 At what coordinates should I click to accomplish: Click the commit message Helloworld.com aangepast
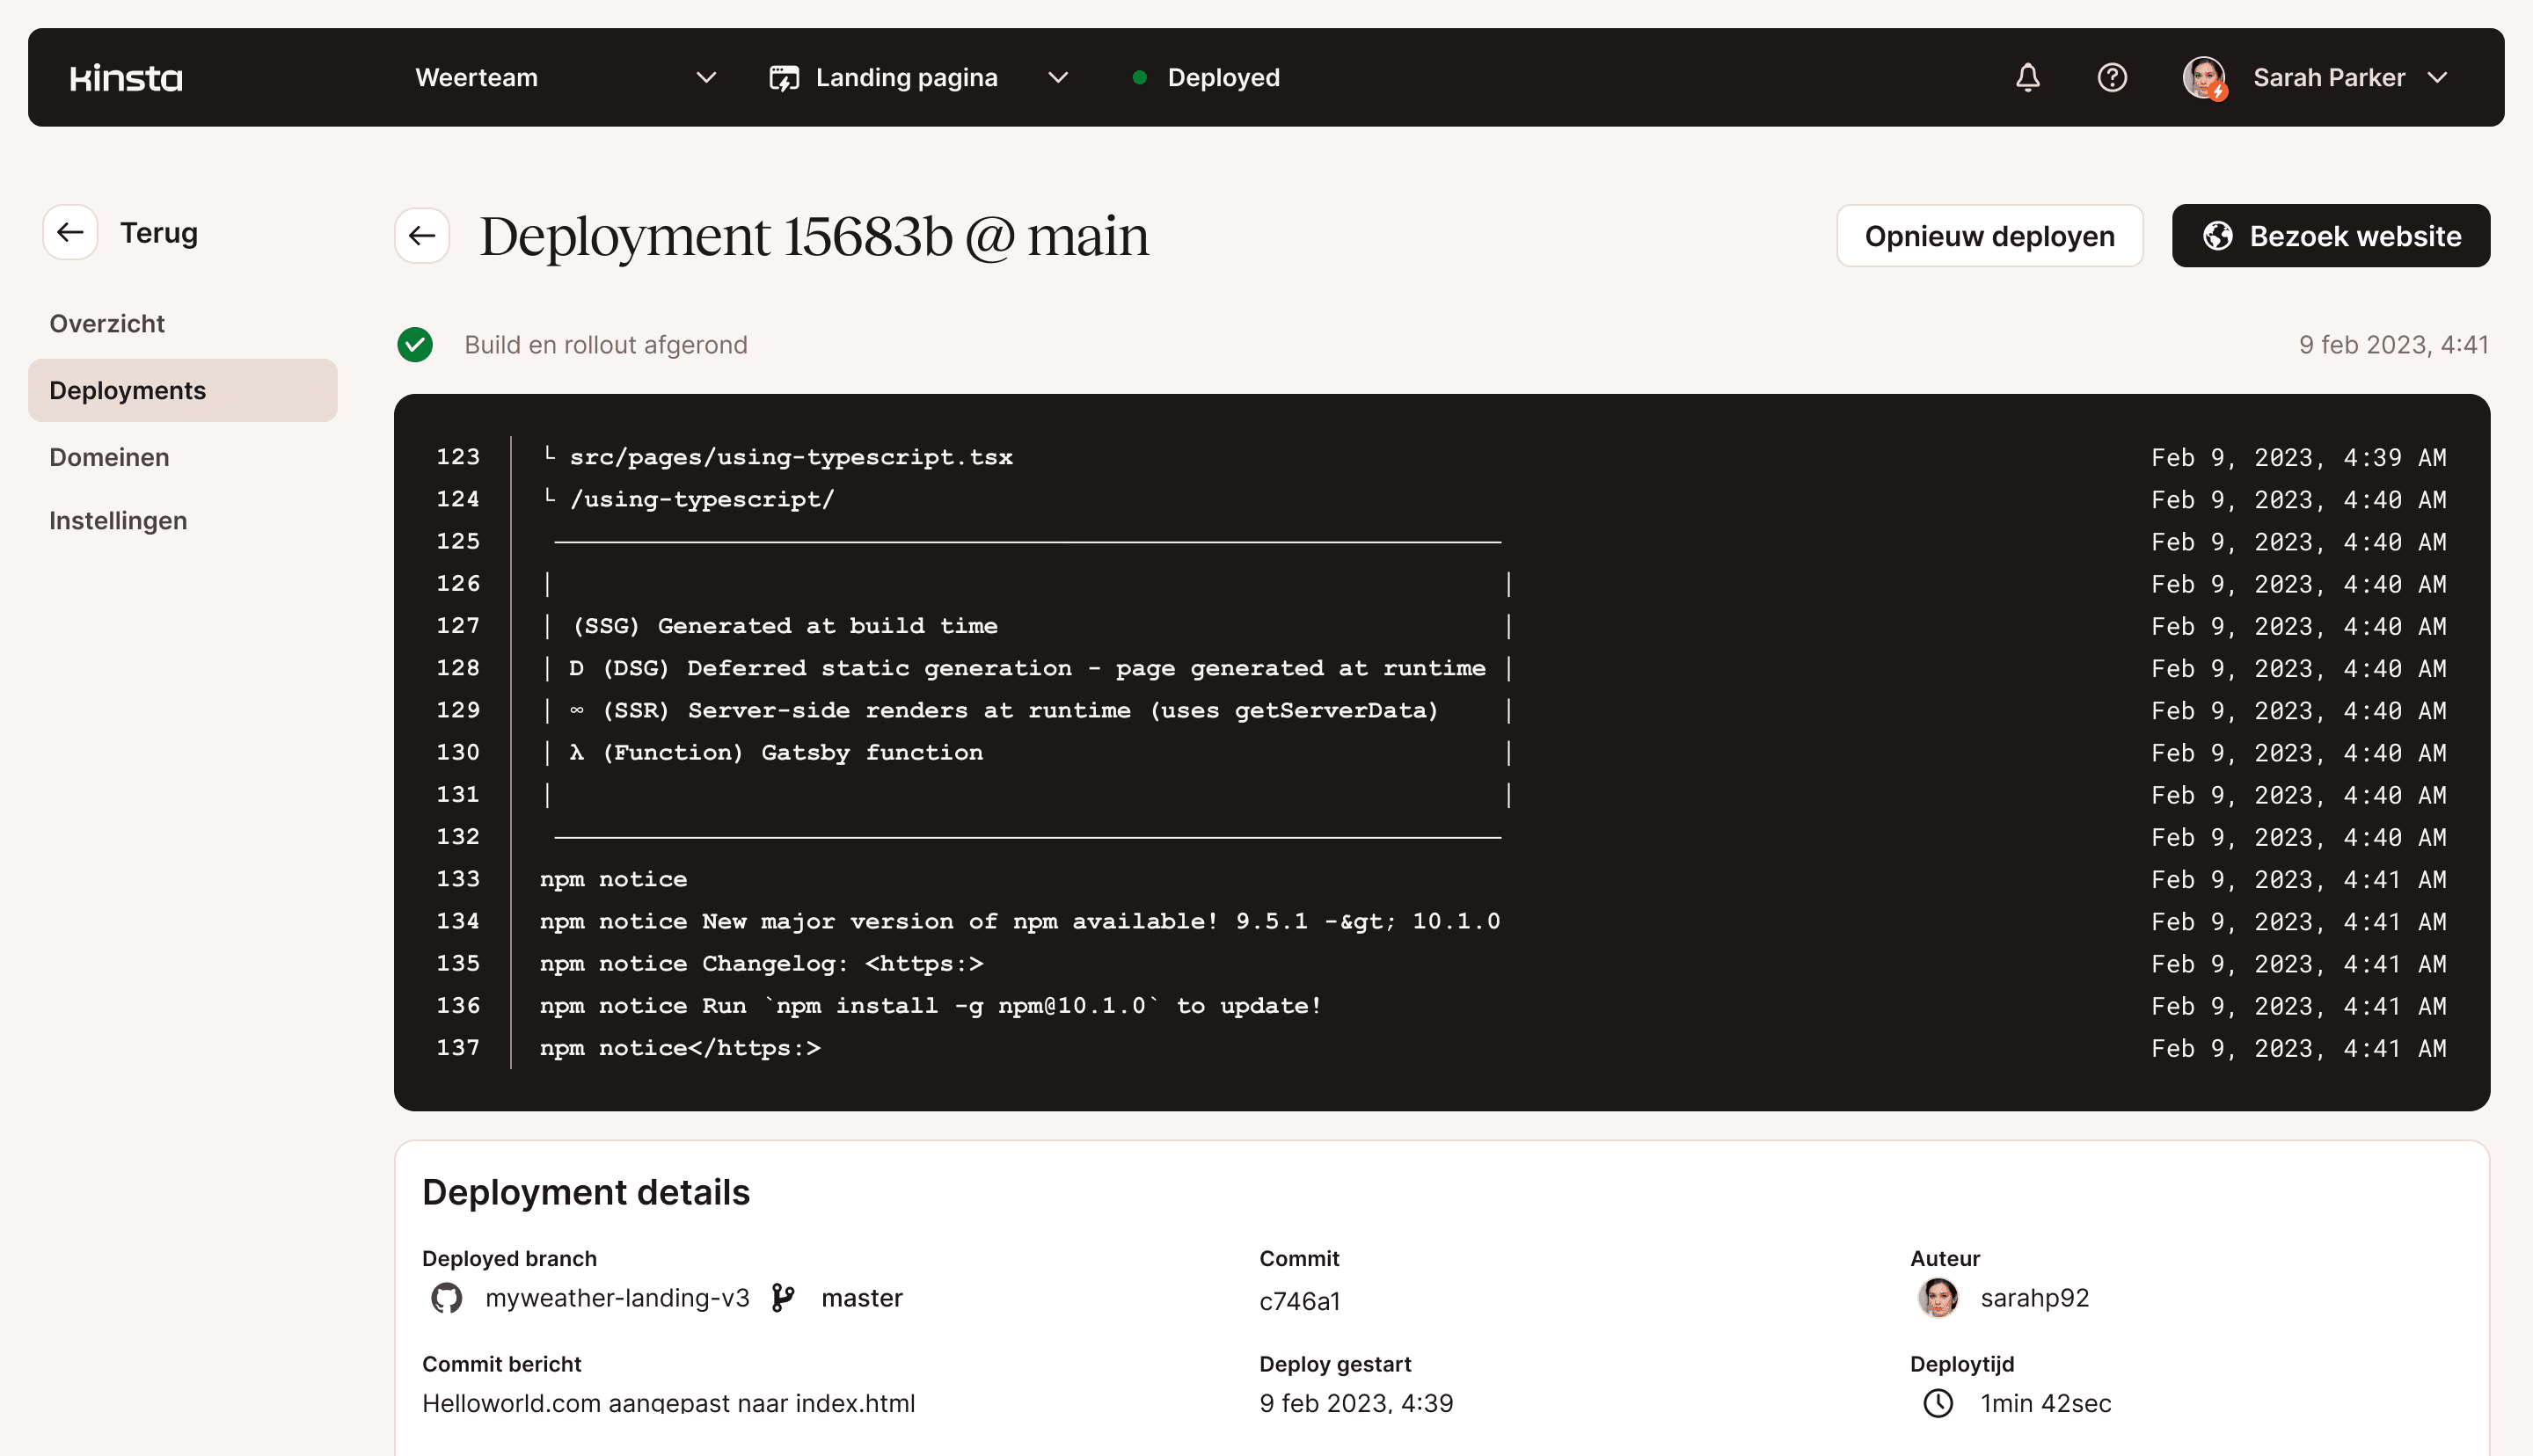[668, 1403]
